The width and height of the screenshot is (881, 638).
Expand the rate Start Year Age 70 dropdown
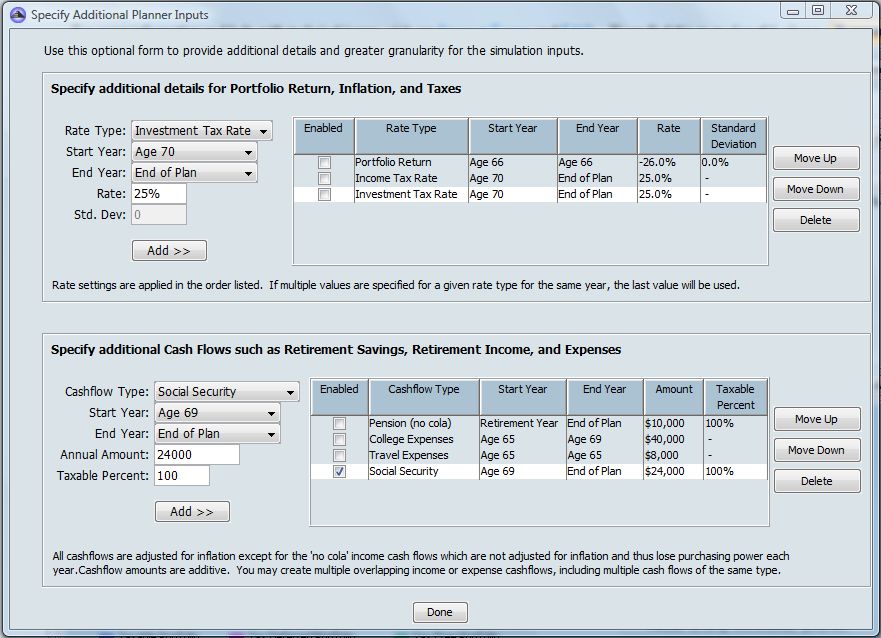pos(194,152)
